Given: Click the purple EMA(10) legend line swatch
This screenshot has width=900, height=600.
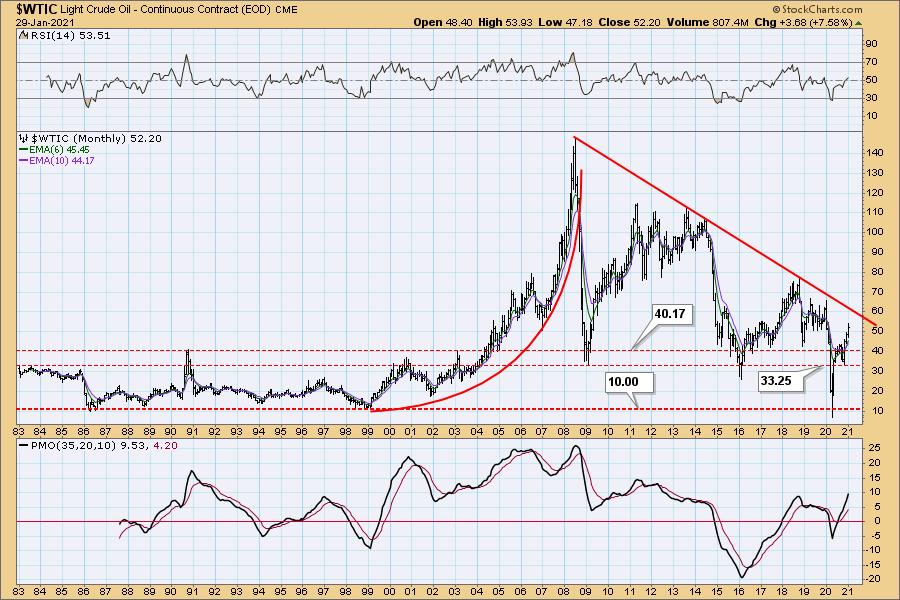Looking at the screenshot, I should (24, 160).
